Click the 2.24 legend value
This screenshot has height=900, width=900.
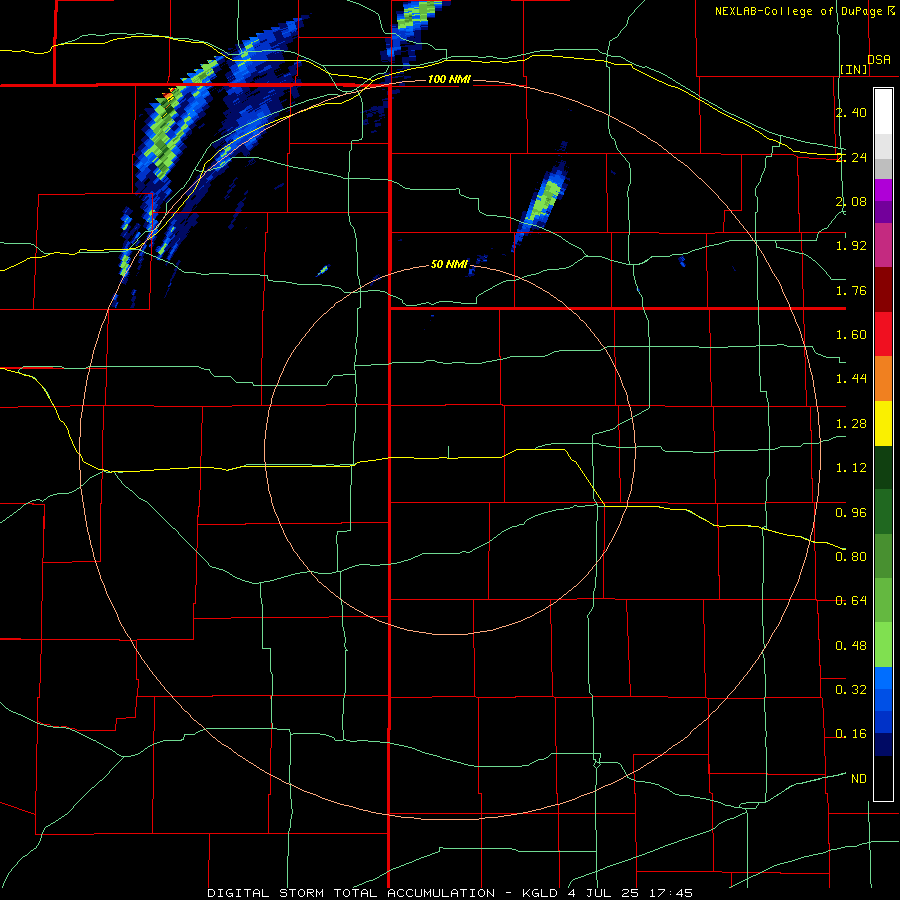point(851,157)
